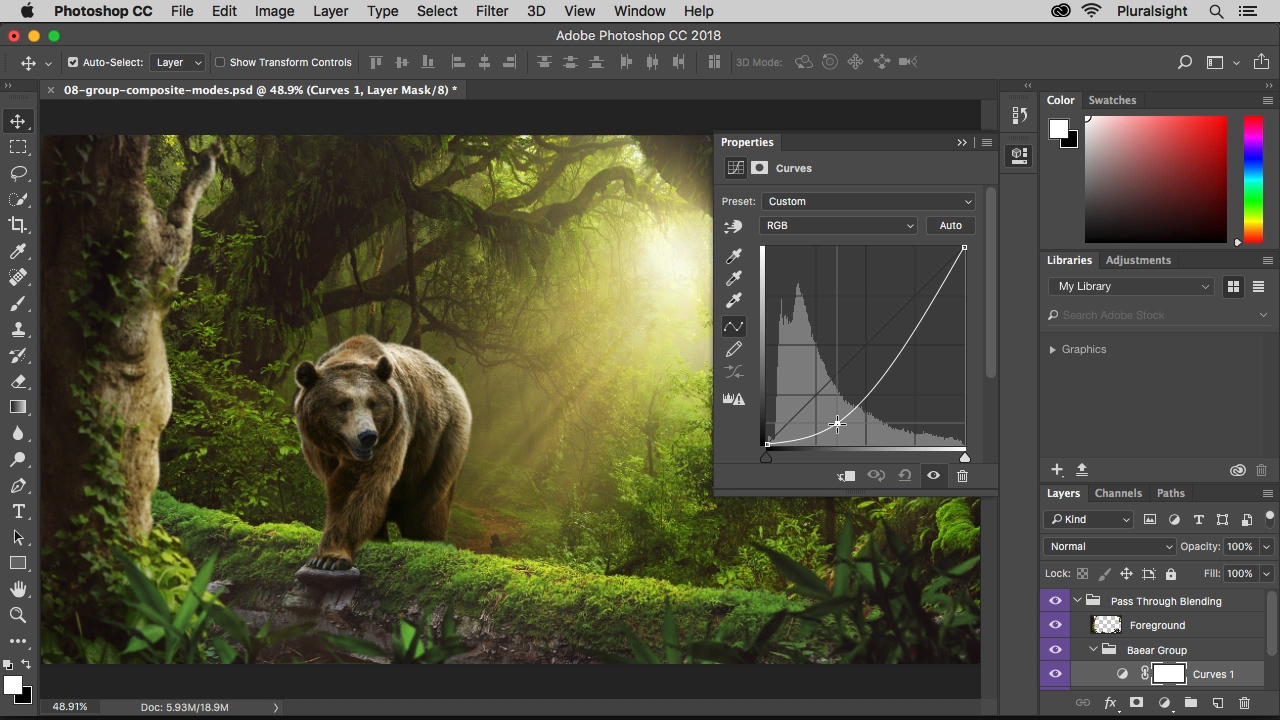This screenshot has height=720, width=1280.
Task: Open the new adjustment layer icon in Layers panel
Action: 1163,703
